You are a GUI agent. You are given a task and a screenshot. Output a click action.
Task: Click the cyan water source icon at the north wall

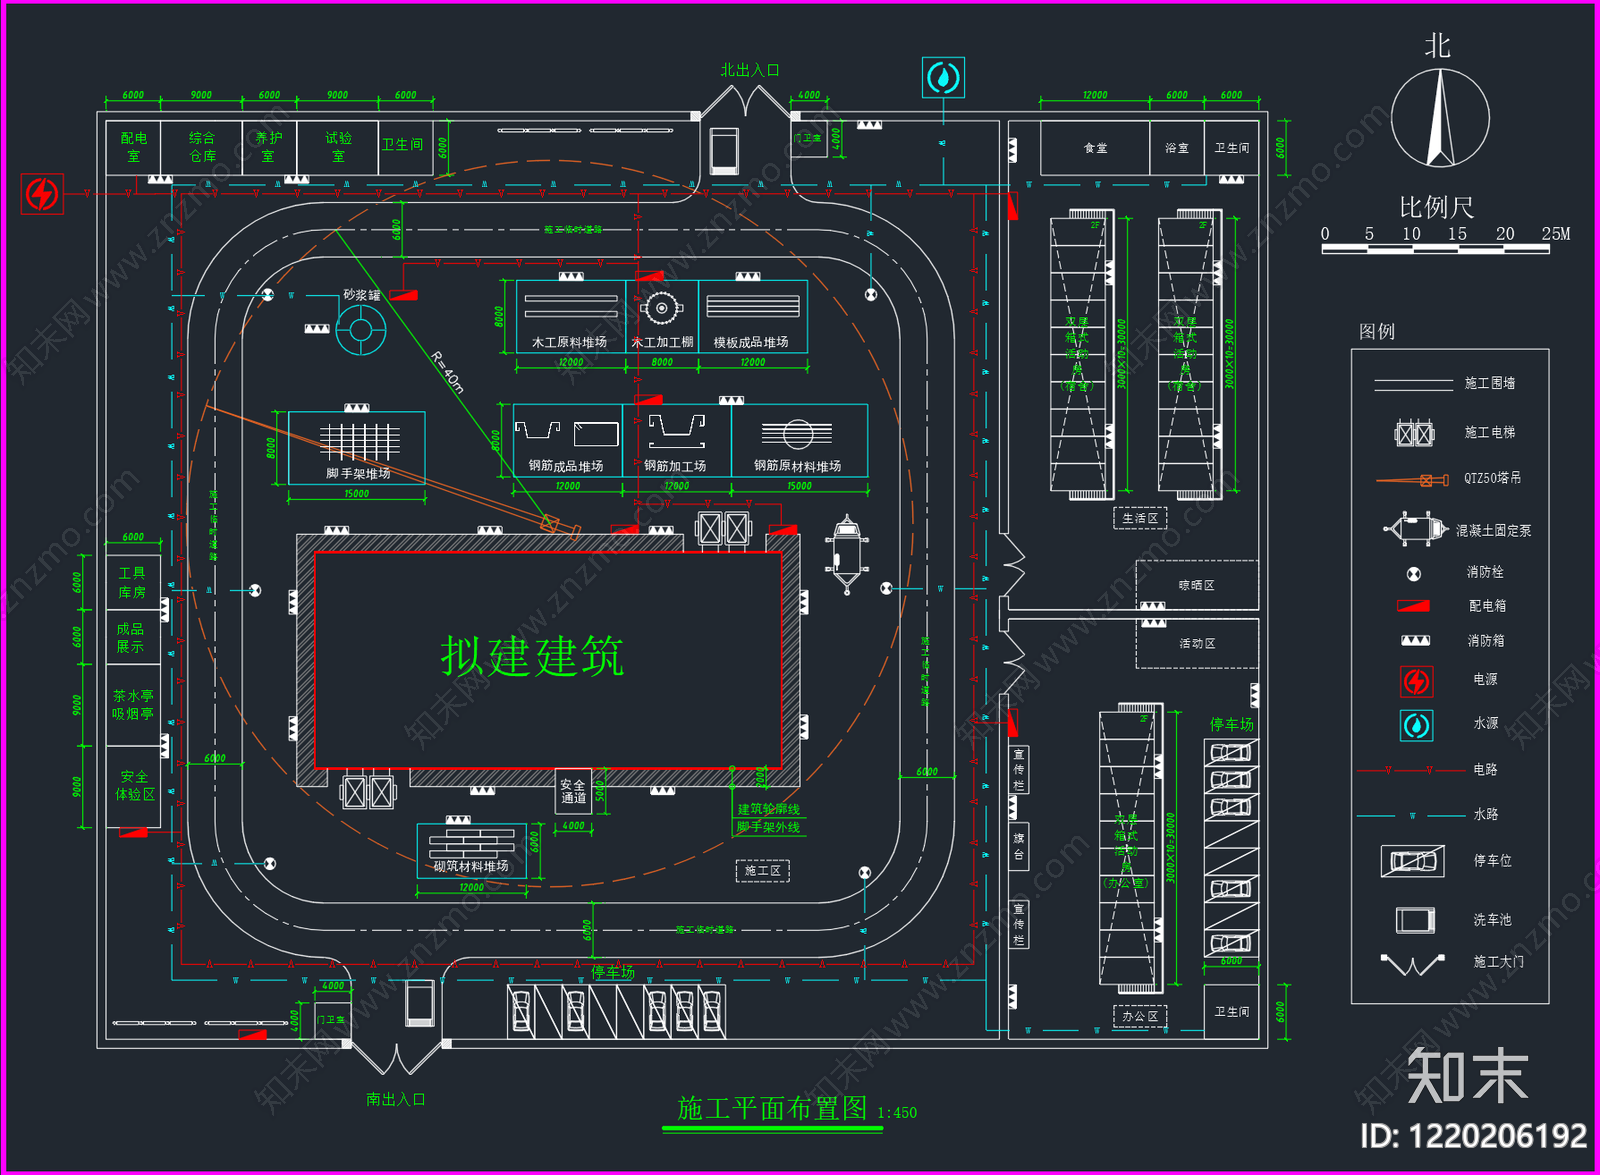pyautogui.click(x=943, y=77)
